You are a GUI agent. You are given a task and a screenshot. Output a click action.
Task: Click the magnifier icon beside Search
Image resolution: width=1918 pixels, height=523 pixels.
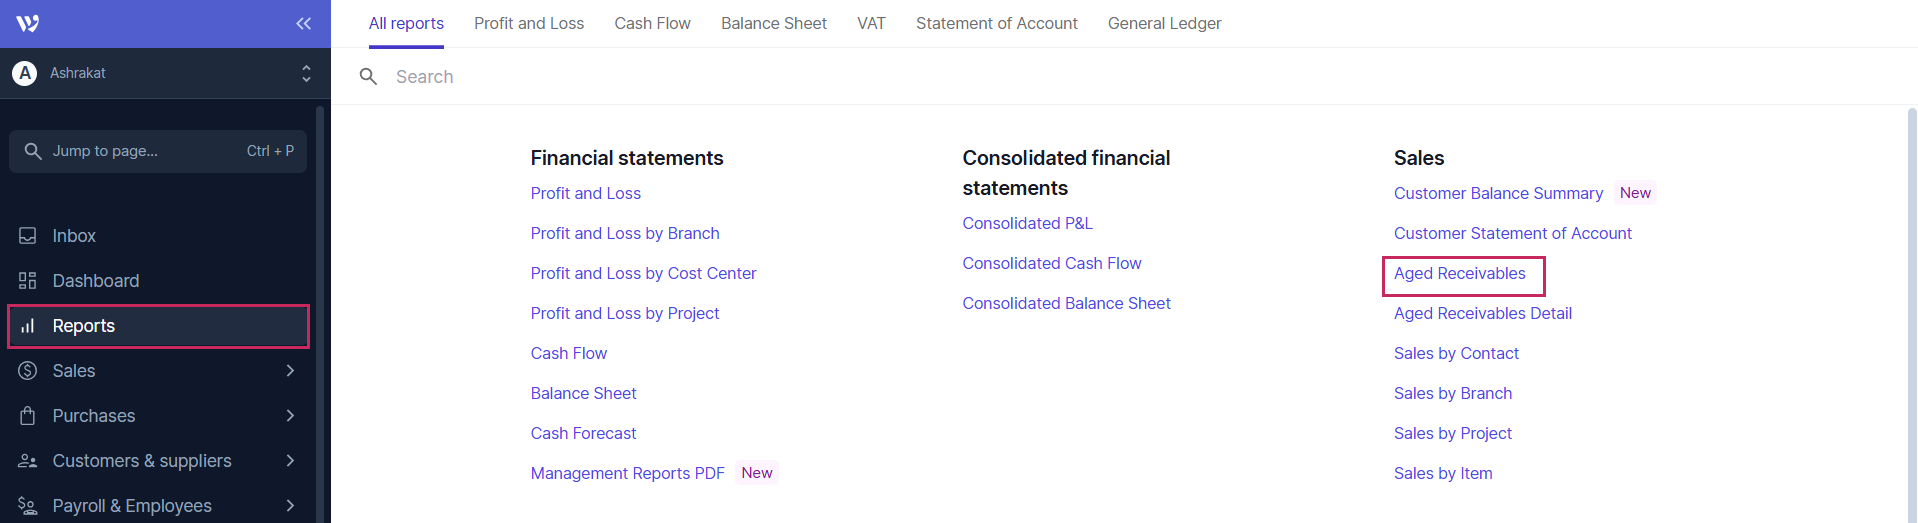pos(368,77)
